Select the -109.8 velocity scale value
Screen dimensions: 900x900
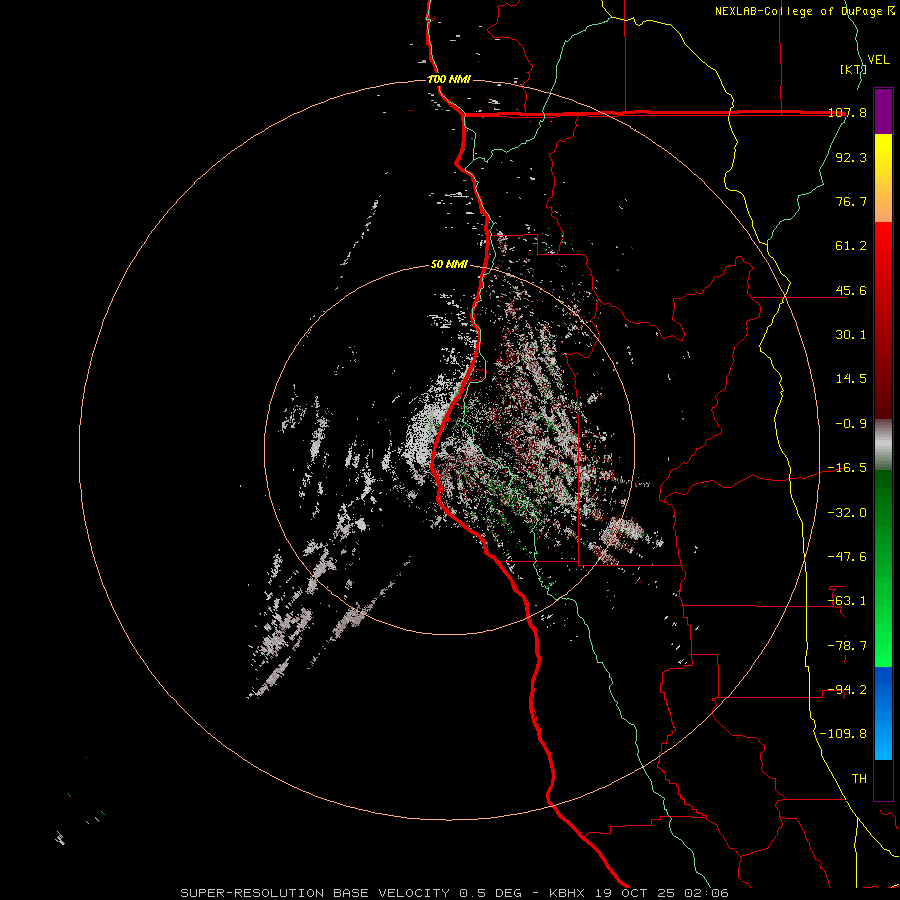[x=844, y=734]
